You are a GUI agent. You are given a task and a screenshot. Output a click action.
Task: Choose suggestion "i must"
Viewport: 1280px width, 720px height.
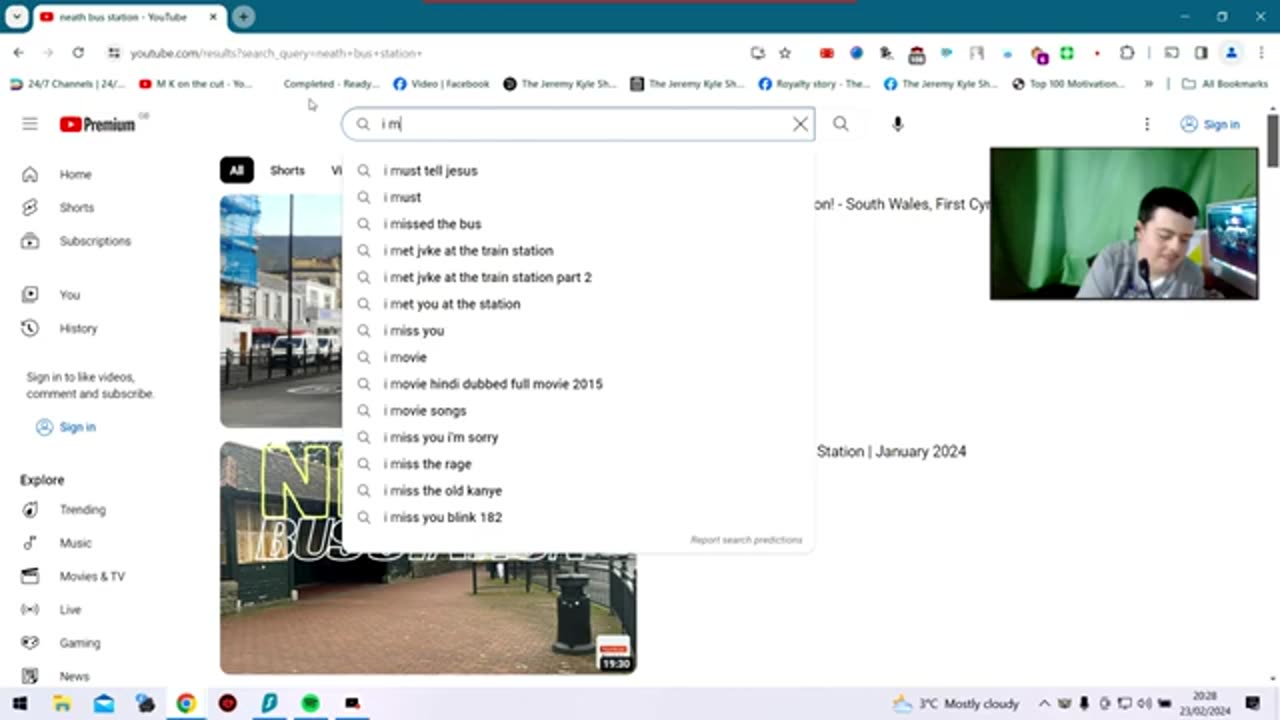578,197
